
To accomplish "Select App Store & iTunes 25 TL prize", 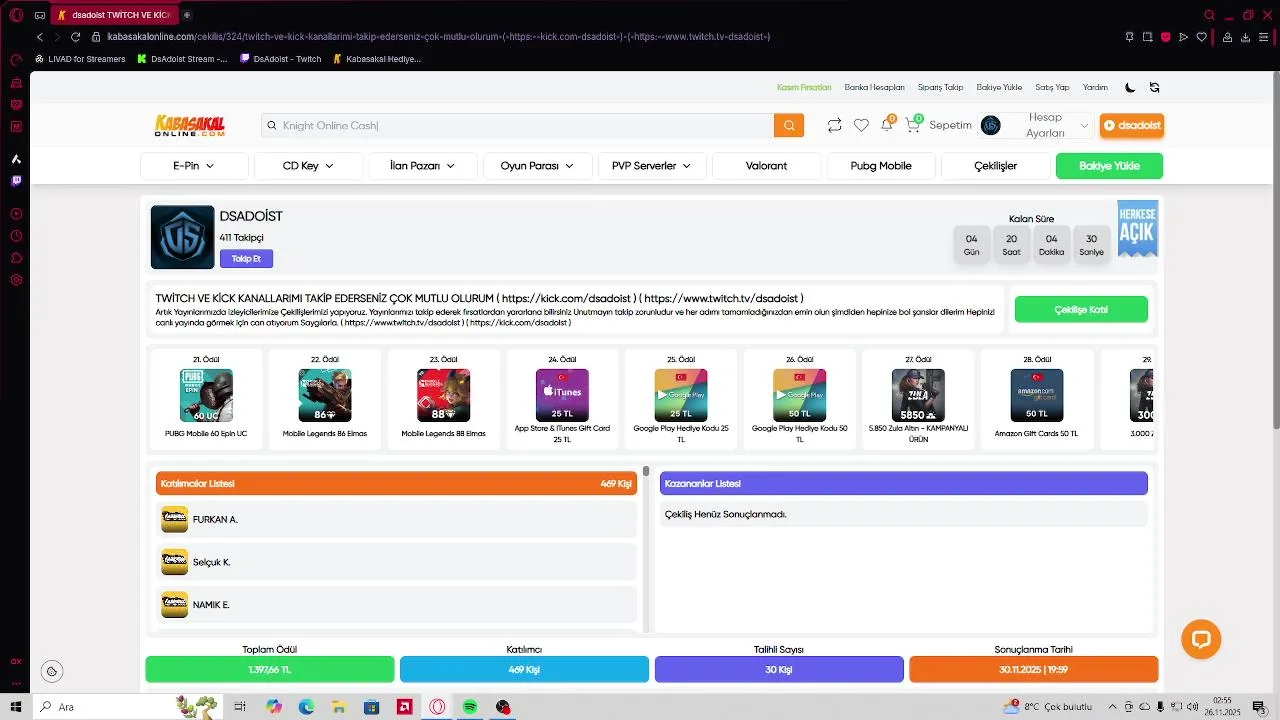I will click(x=562, y=398).
